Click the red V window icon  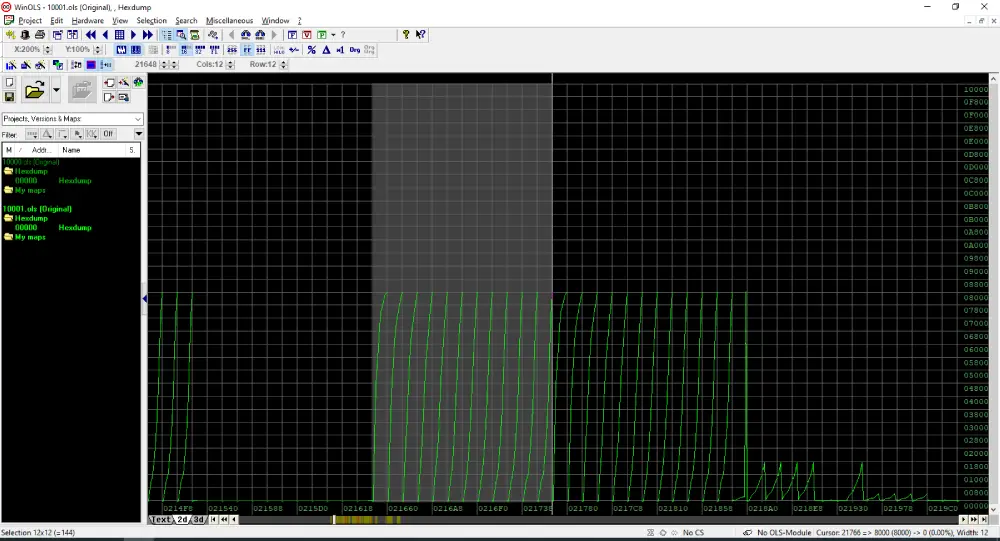pyautogui.click(x=307, y=34)
